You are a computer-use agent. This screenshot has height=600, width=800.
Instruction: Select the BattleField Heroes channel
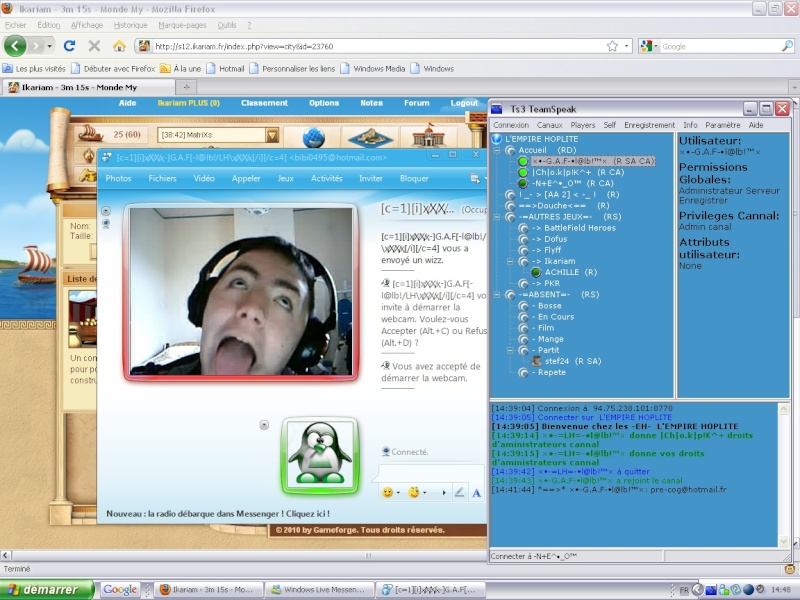(574, 228)
